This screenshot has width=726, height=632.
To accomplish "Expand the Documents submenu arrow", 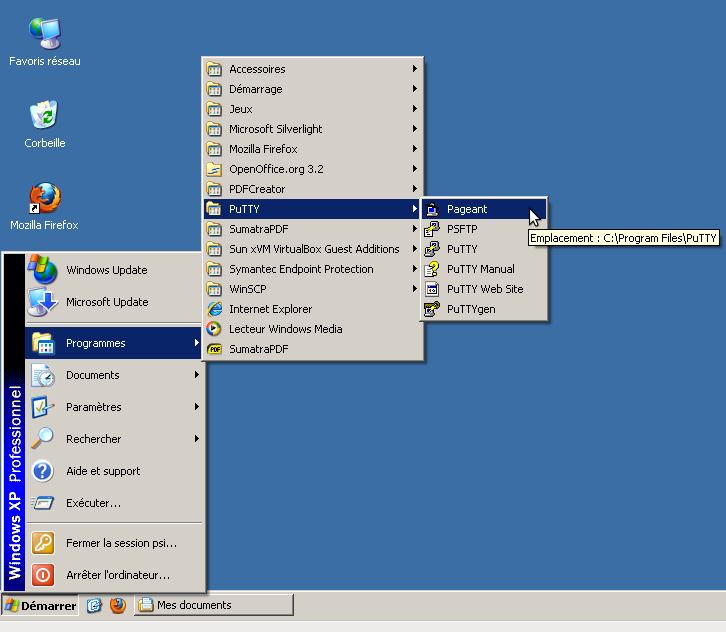I will coord(197,375).
